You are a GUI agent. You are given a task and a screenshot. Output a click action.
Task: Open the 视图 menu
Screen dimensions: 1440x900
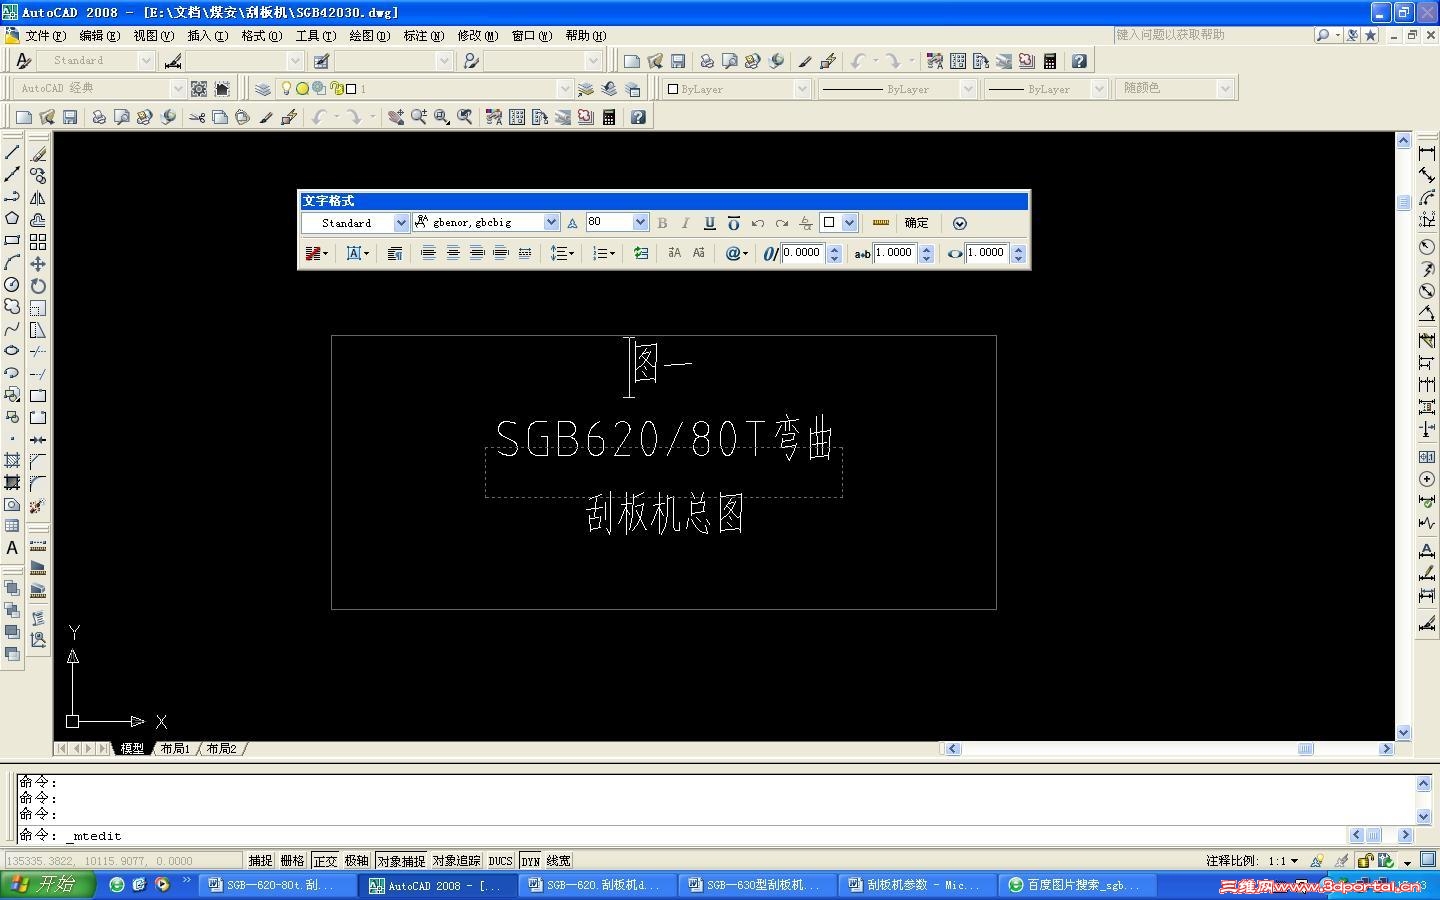pyautogui.click(x=153, y=35)
